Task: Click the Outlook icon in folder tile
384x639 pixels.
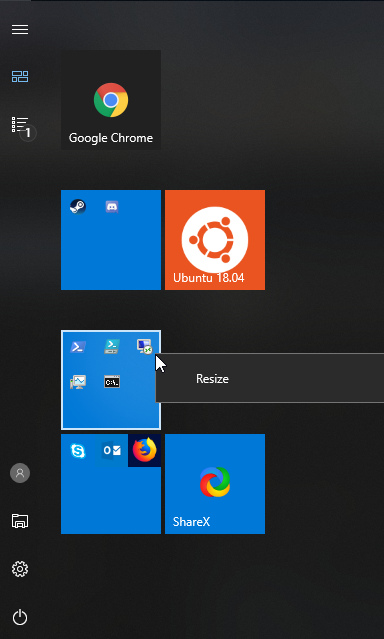Action: (x=112, y=450)
